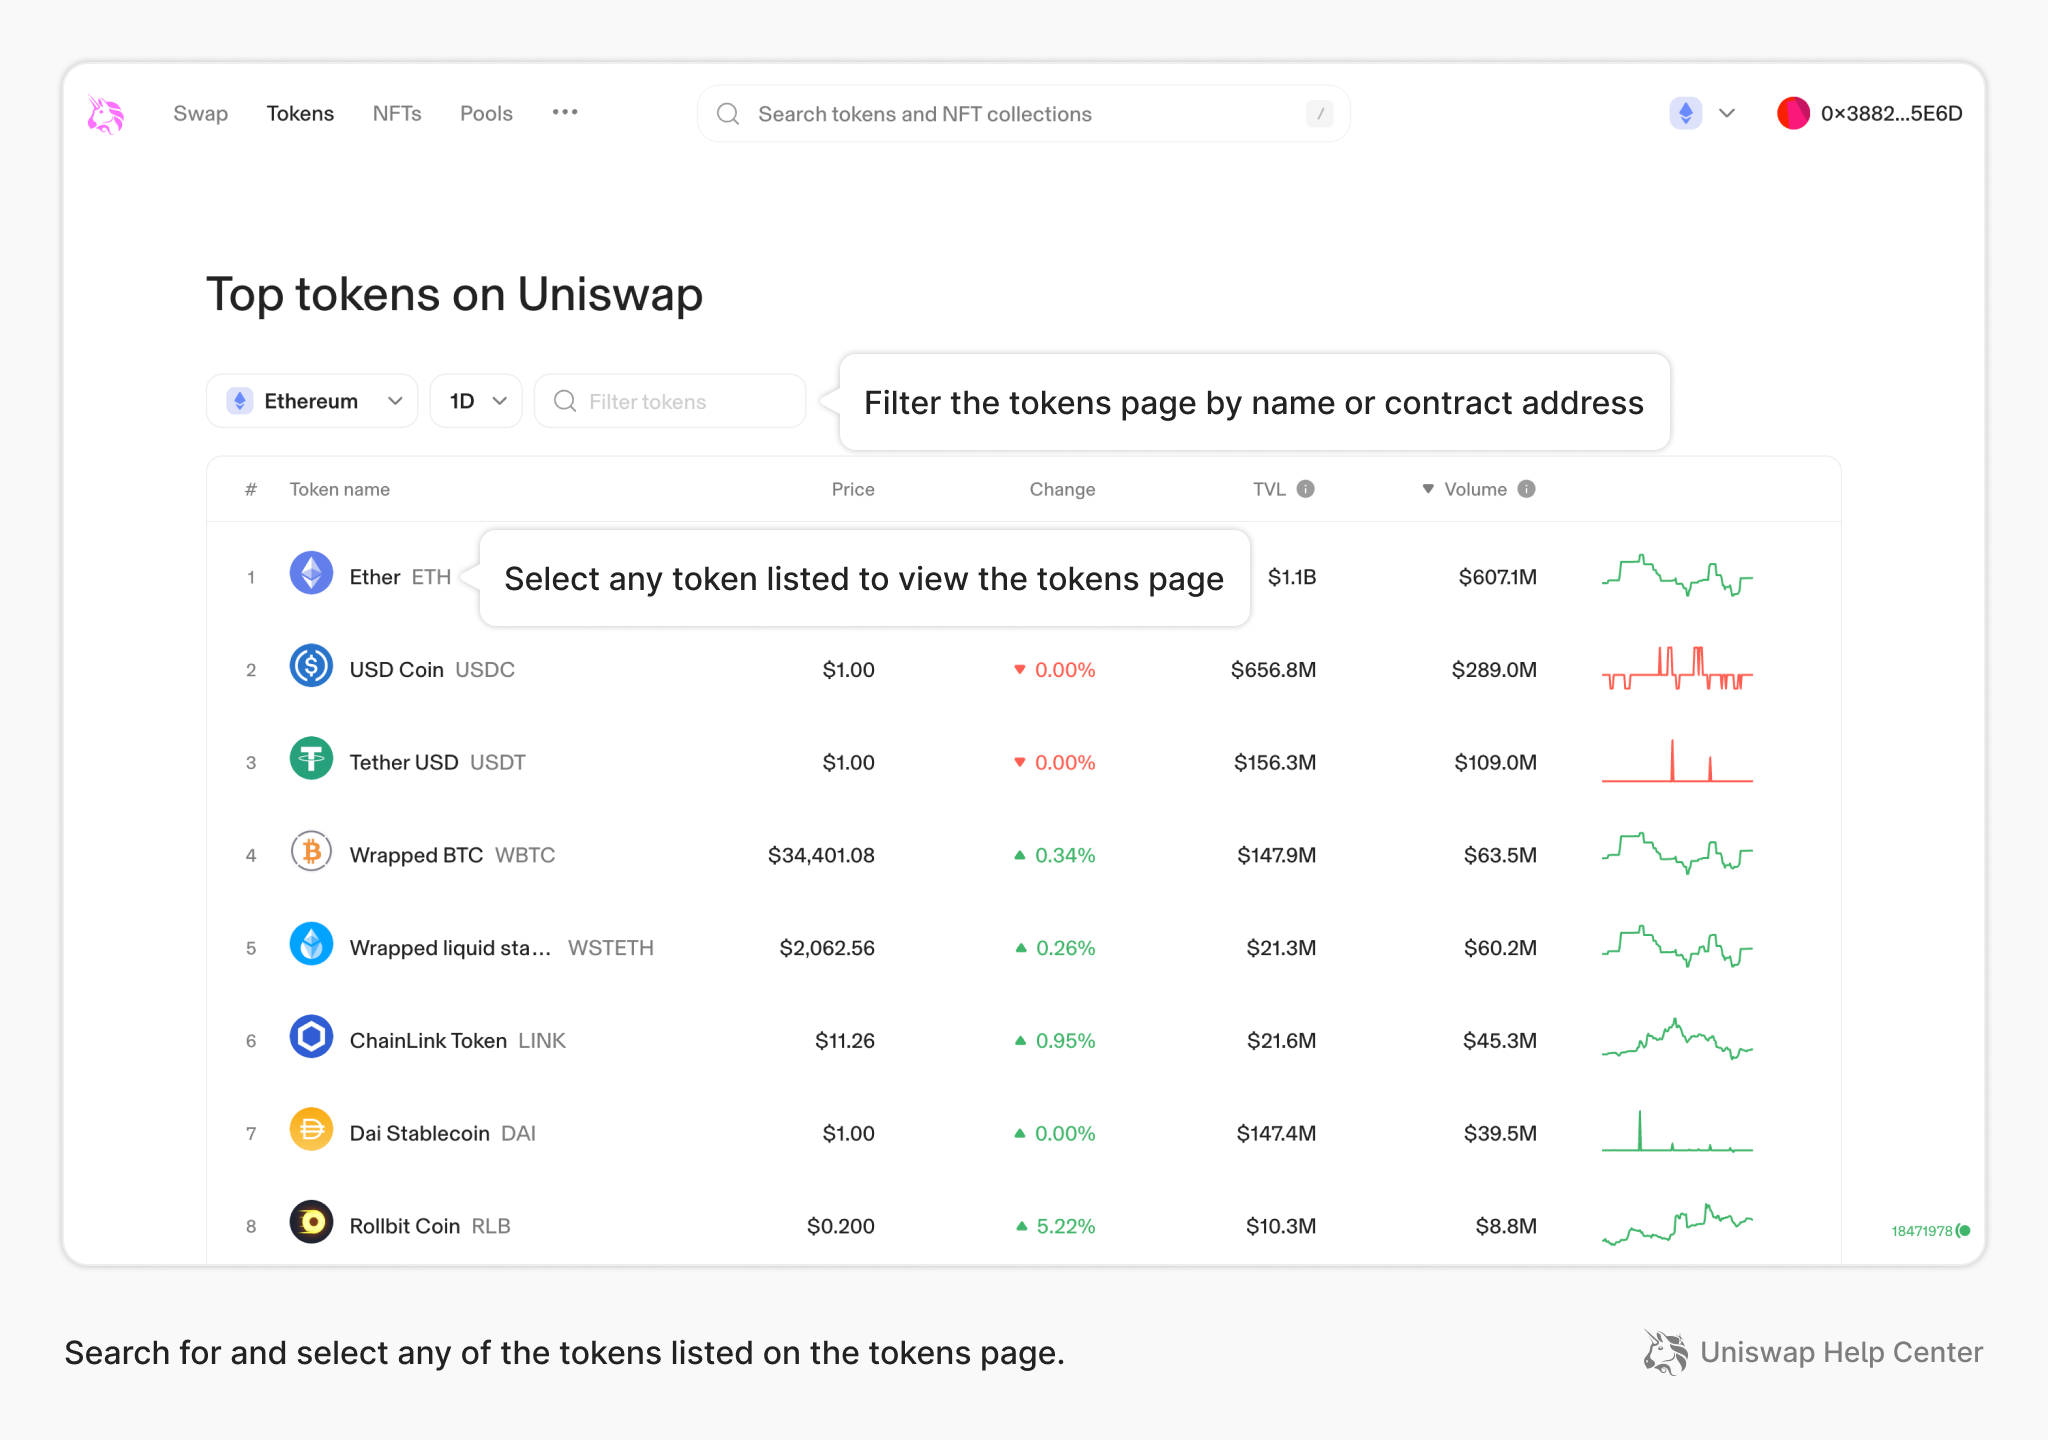Click the Uniswap unicorn logo

[105, 114]
